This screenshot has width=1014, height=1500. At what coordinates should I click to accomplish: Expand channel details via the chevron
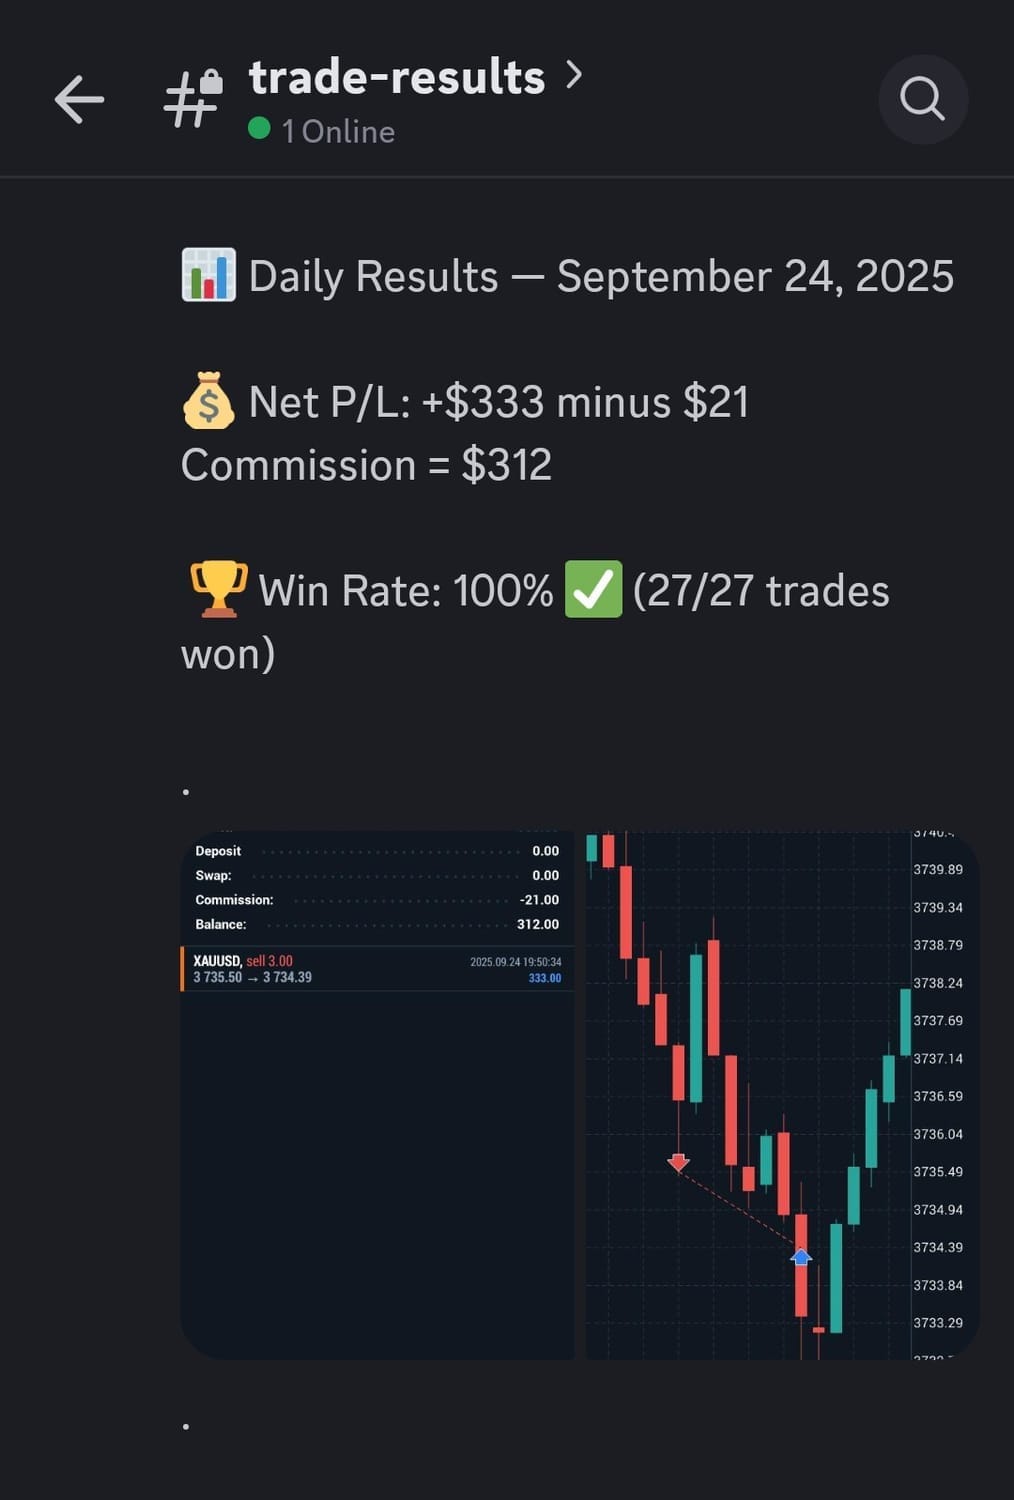[574, 74]
